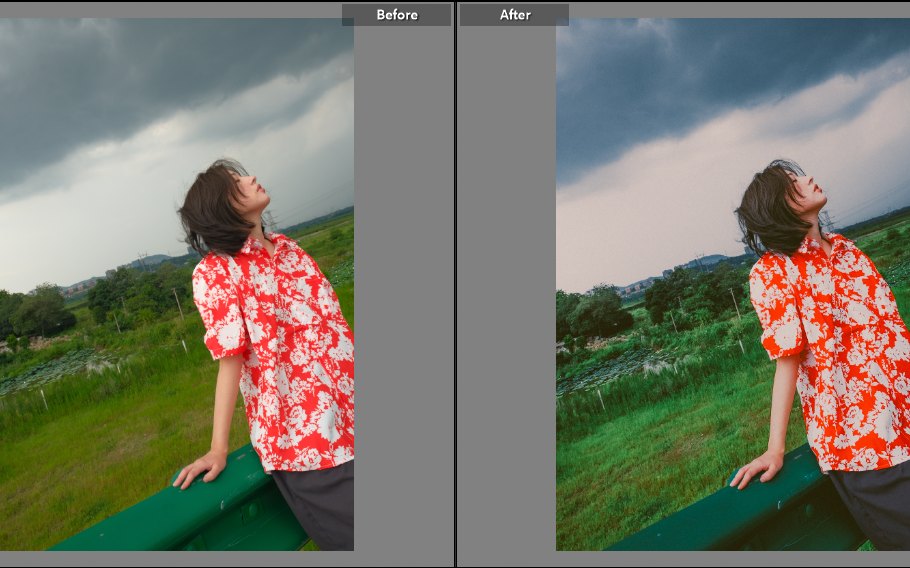Click the woman's hand in After image

click(x=755, y=470)
